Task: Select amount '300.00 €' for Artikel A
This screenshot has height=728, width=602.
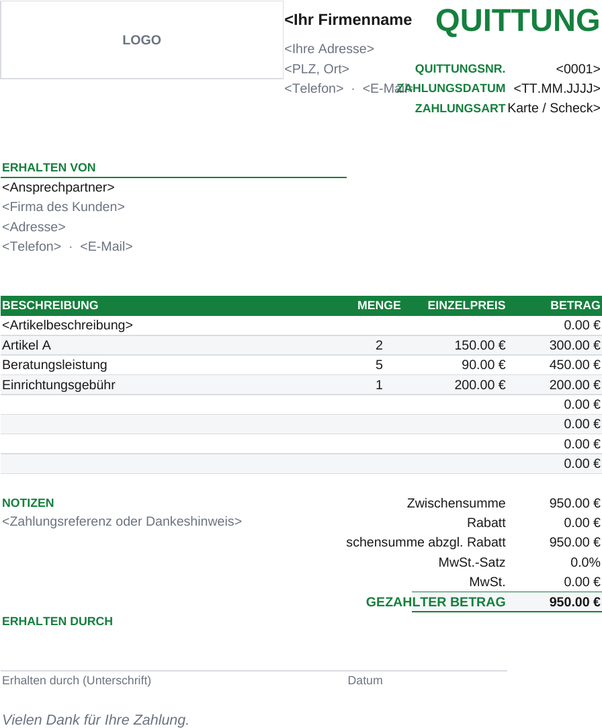Action: pyautogui.click(x=575, y=345)
